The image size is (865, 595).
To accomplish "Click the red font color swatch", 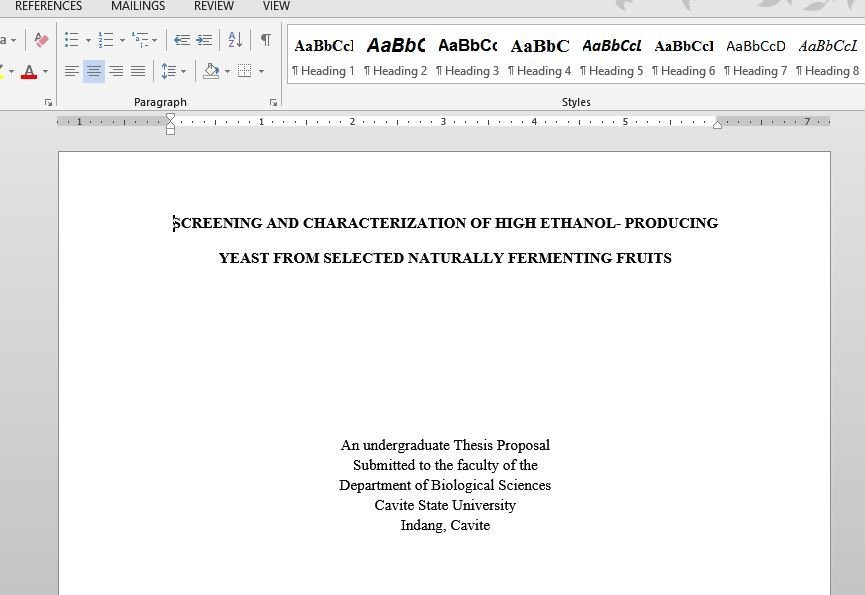I will click(29, 71).
